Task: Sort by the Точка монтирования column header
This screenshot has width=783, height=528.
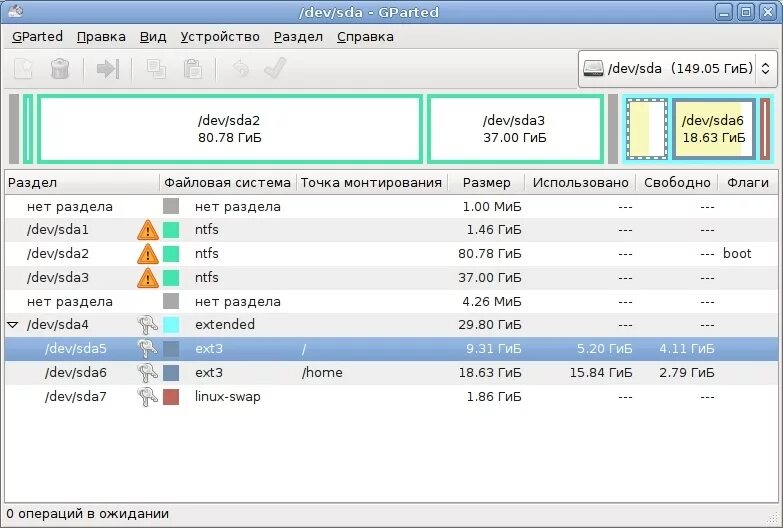Action: click(x=372, y=183)
